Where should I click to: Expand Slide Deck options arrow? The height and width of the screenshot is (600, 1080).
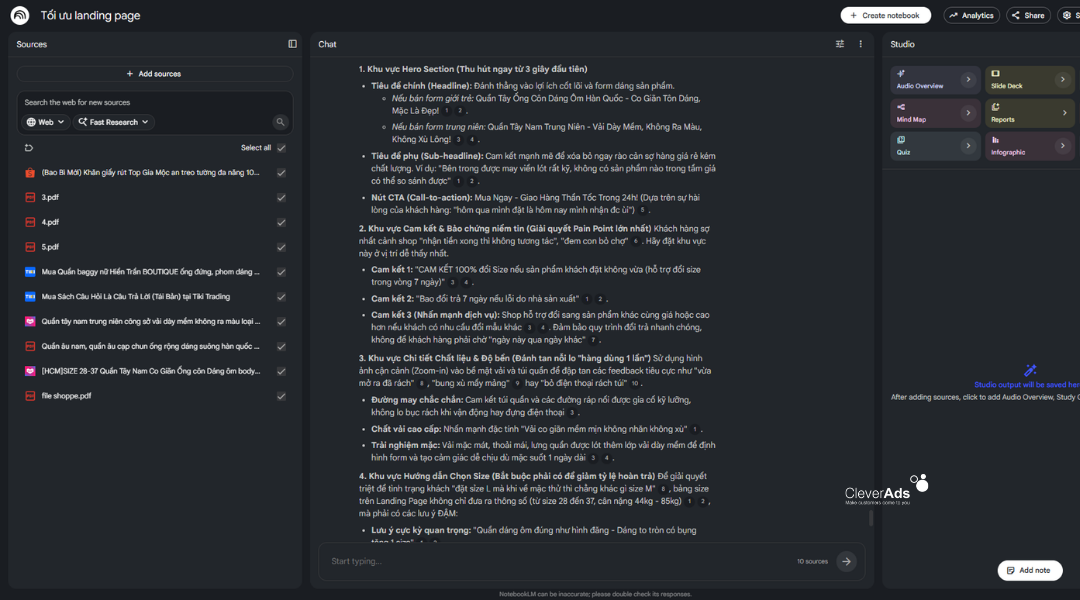click(1063, 80)
